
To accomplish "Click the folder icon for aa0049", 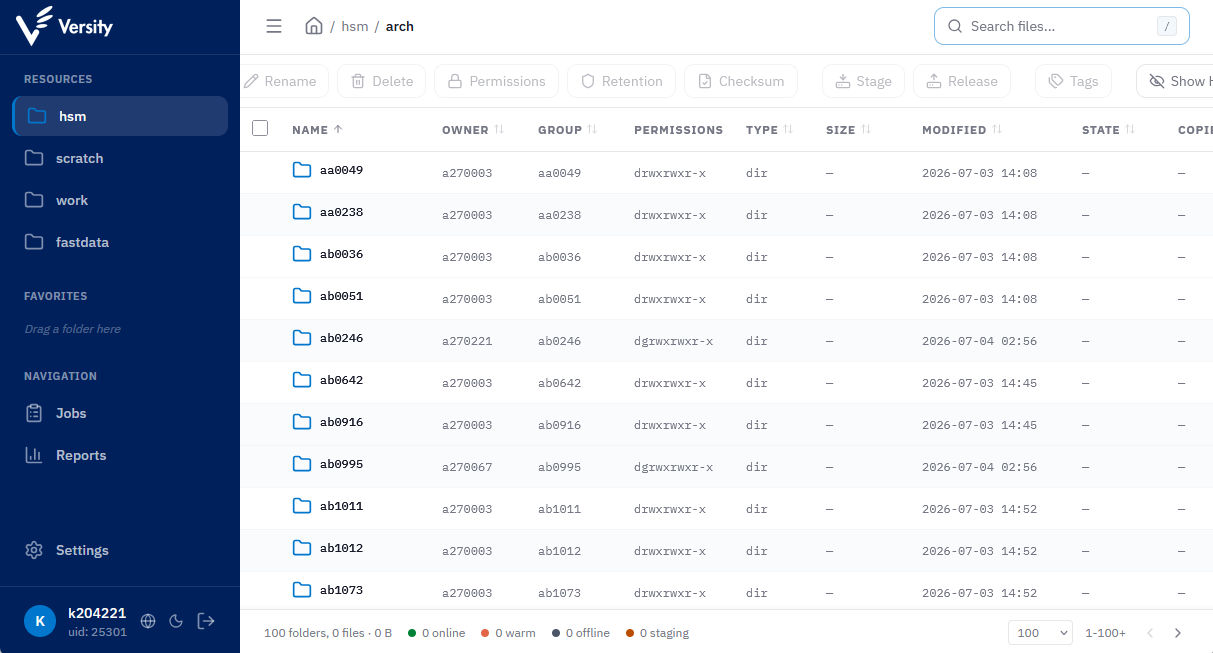I will click(302, 170).
